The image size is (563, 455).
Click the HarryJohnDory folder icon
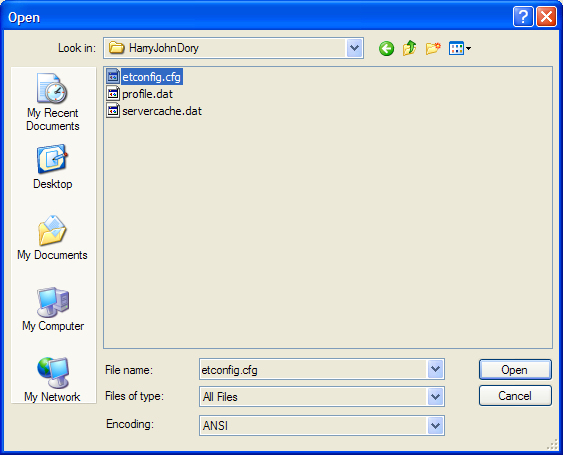[116, 48]
